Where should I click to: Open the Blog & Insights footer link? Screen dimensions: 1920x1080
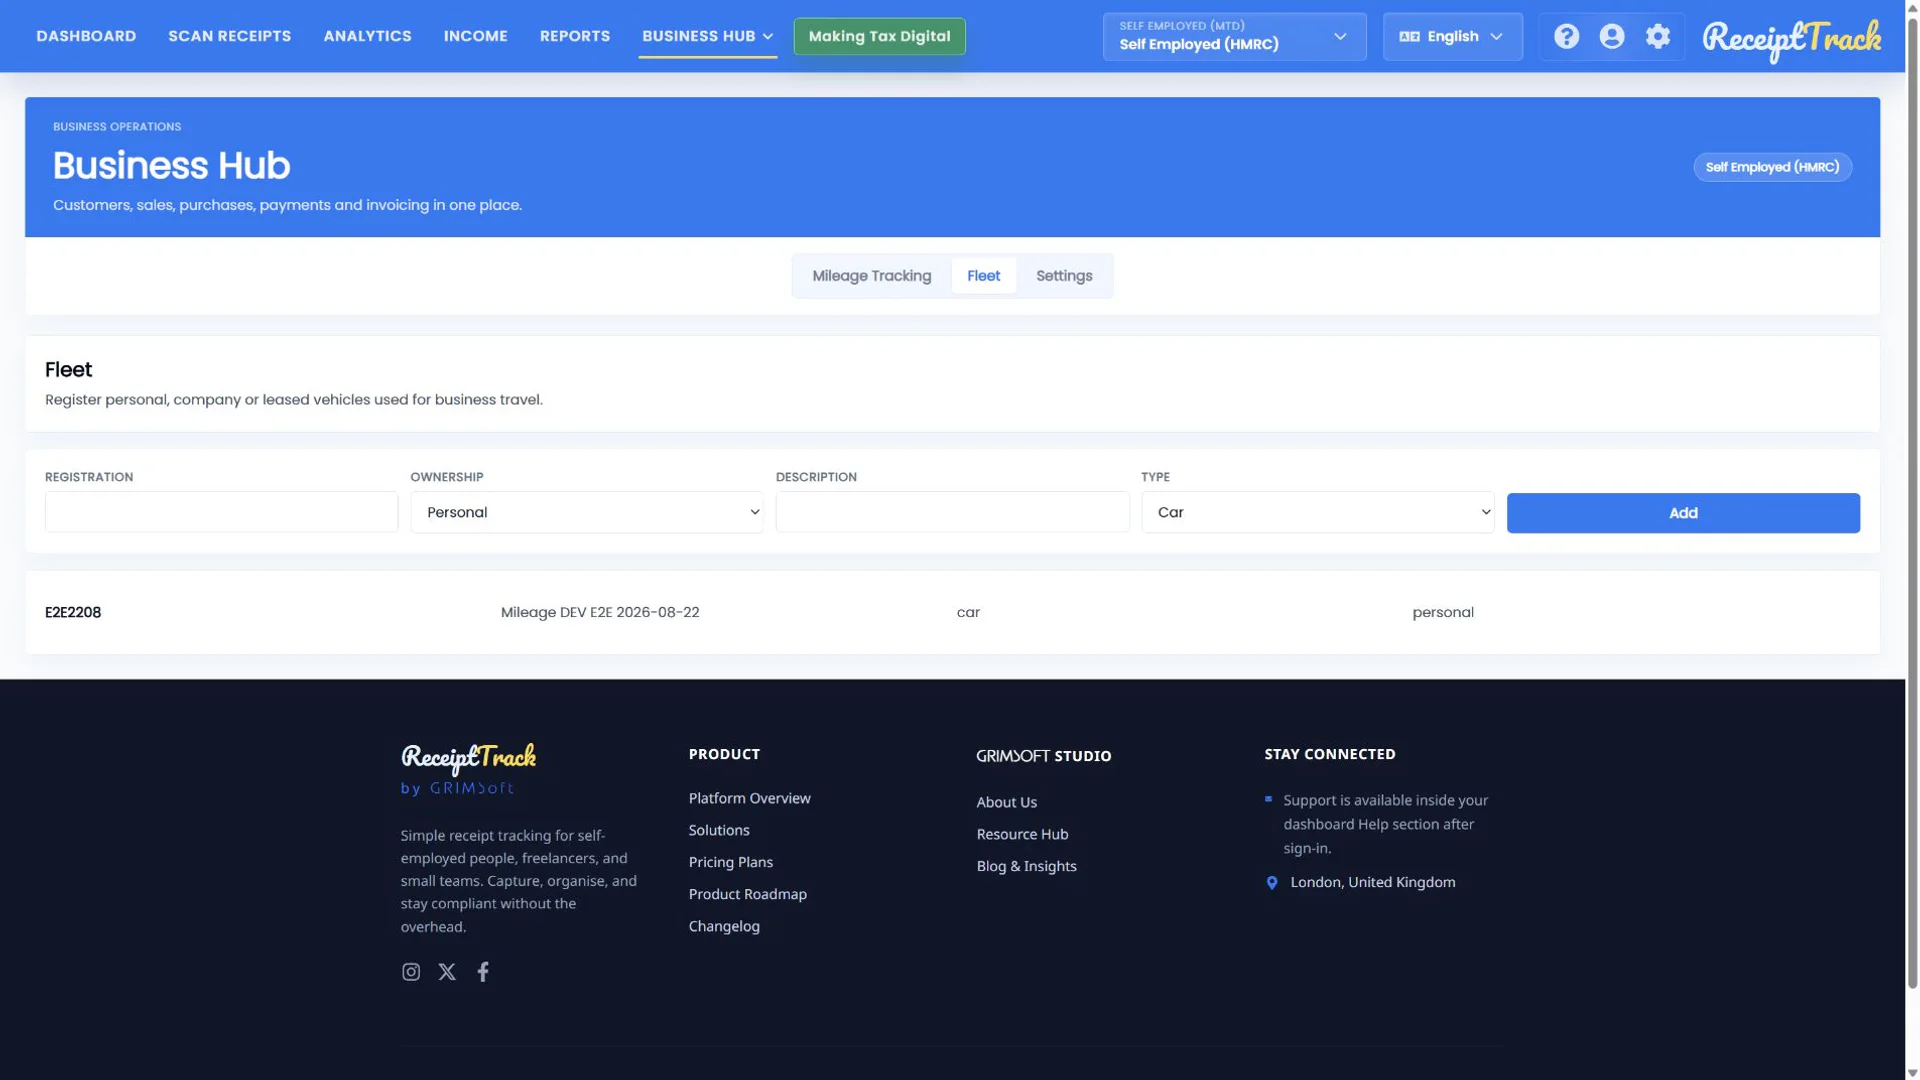point(1026,866)
